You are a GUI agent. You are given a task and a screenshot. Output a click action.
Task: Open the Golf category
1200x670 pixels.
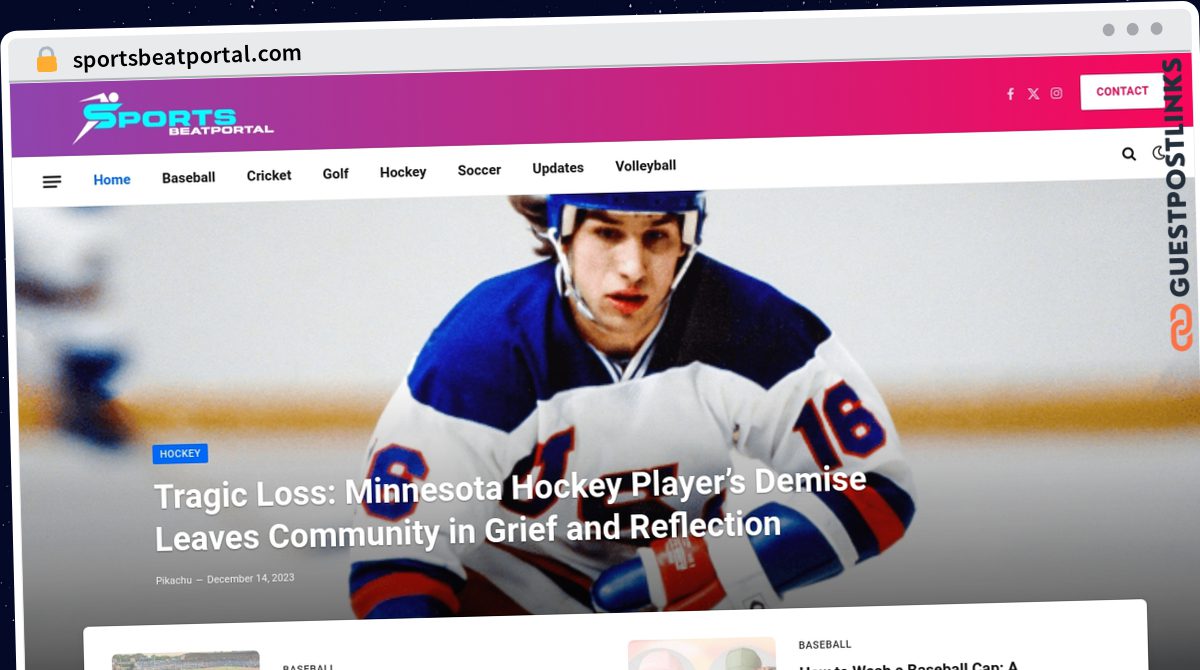pyautogui.click(x=336, y=173)
